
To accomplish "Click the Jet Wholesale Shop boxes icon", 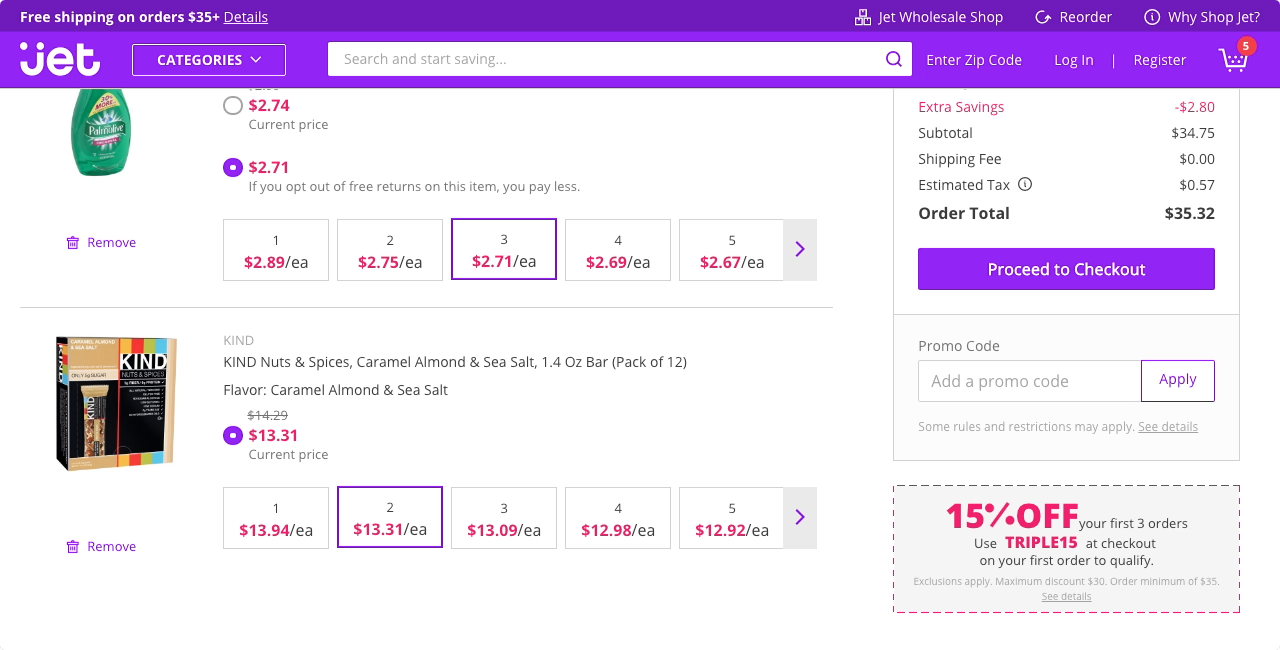I will click(x=863, y=17).
